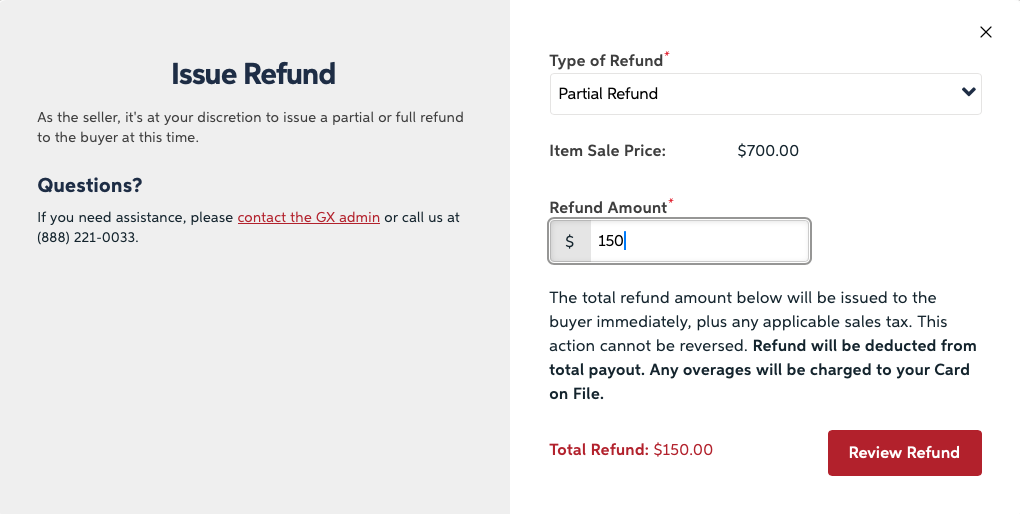
Task: Click the Issue Refund heading
Action: click(x=253, y=74)
